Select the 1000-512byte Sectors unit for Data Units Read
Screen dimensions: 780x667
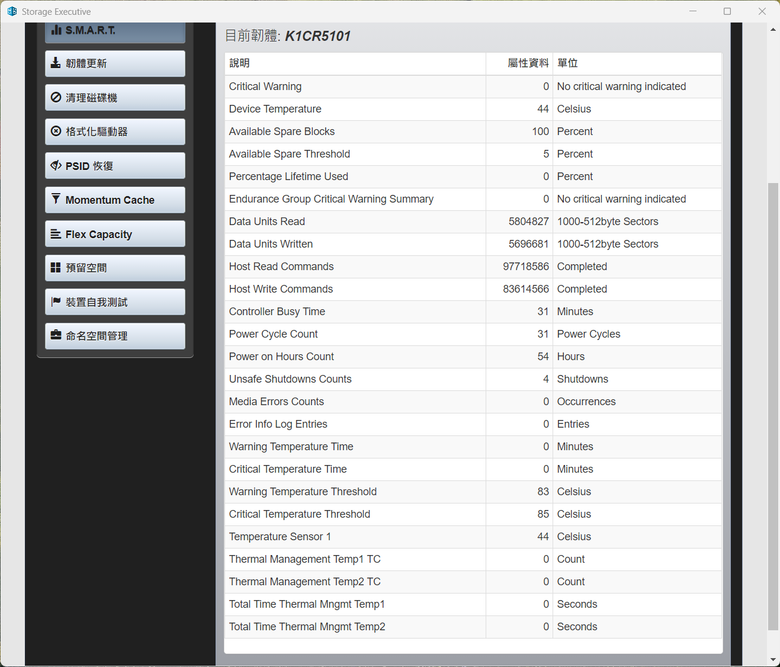click(x=607, y=221)
